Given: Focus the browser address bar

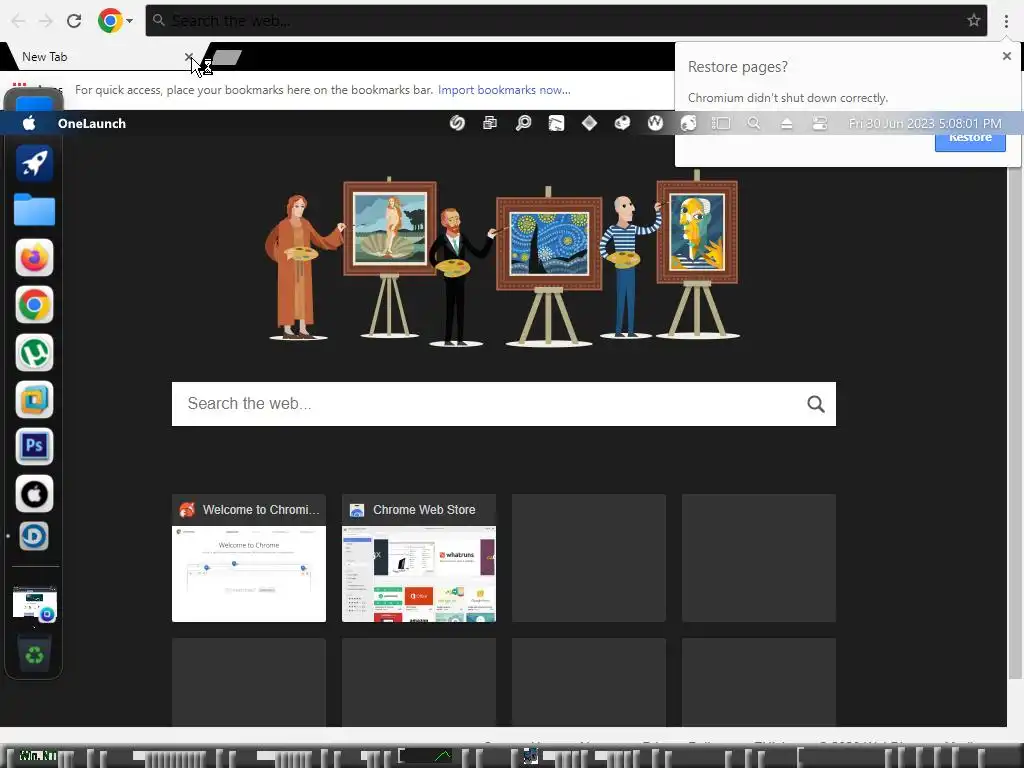Looking at the screenshot, I should (x=566, y=21).
